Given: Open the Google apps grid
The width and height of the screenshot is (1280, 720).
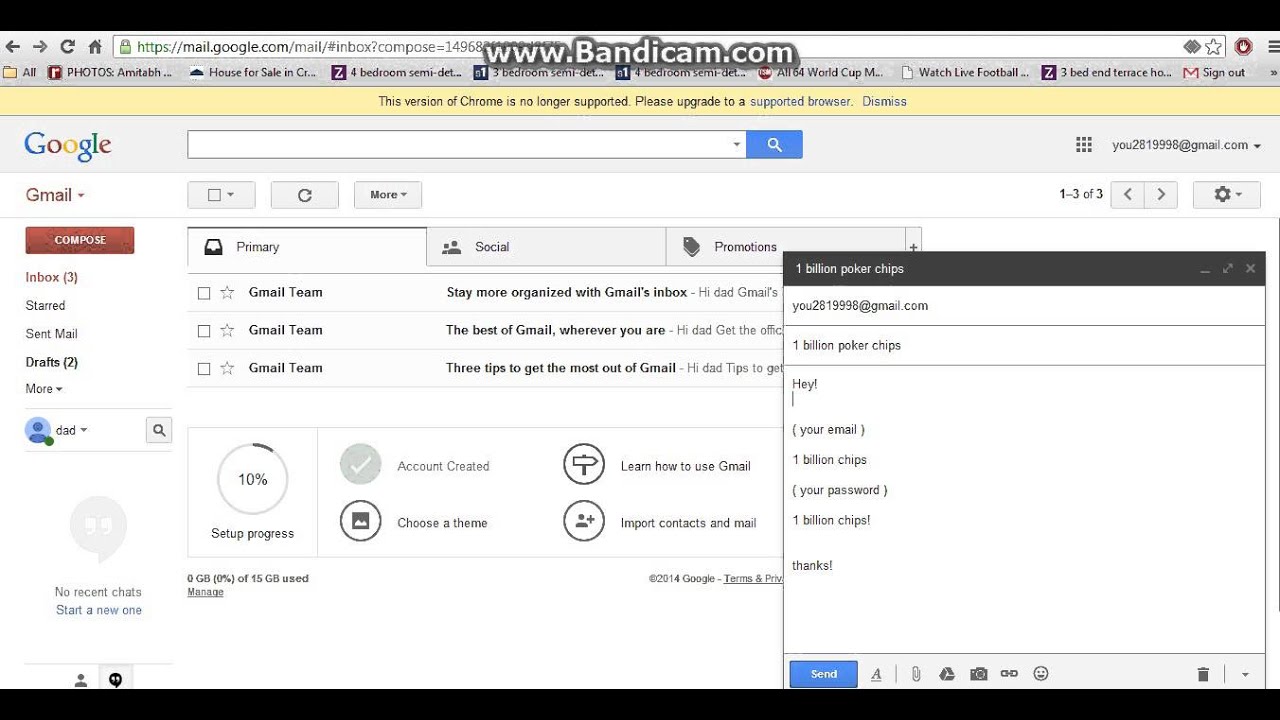Looking at the screenshot, I should click(1084, 145).
